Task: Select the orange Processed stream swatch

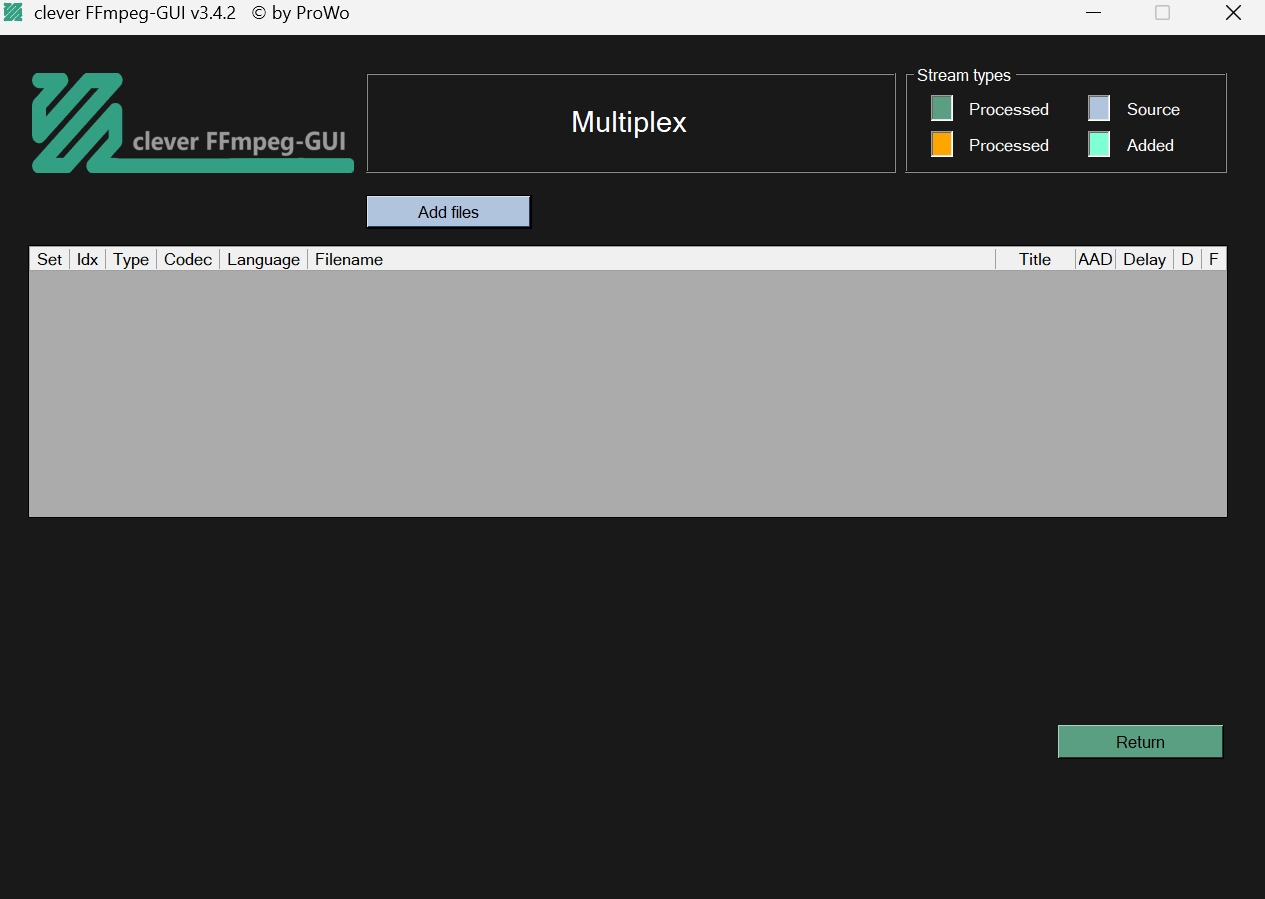Action: pyautogui.click(x=942, y=144)
